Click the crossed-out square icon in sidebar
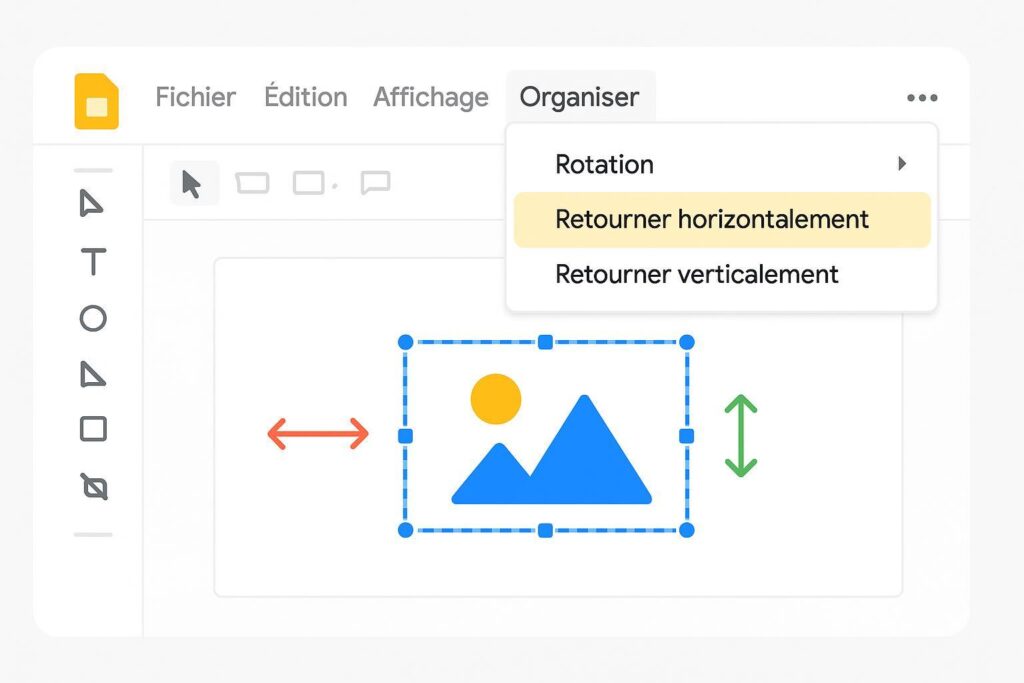 point(94,487)
